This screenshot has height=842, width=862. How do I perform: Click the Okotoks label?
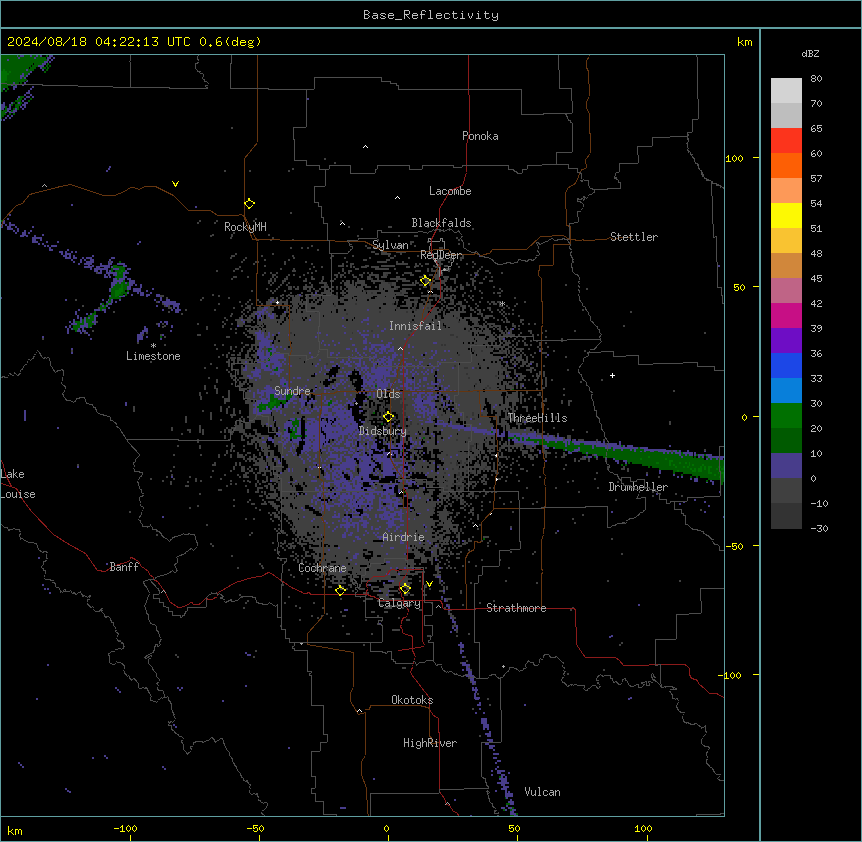pyautogui.click(x=412, y=700)
